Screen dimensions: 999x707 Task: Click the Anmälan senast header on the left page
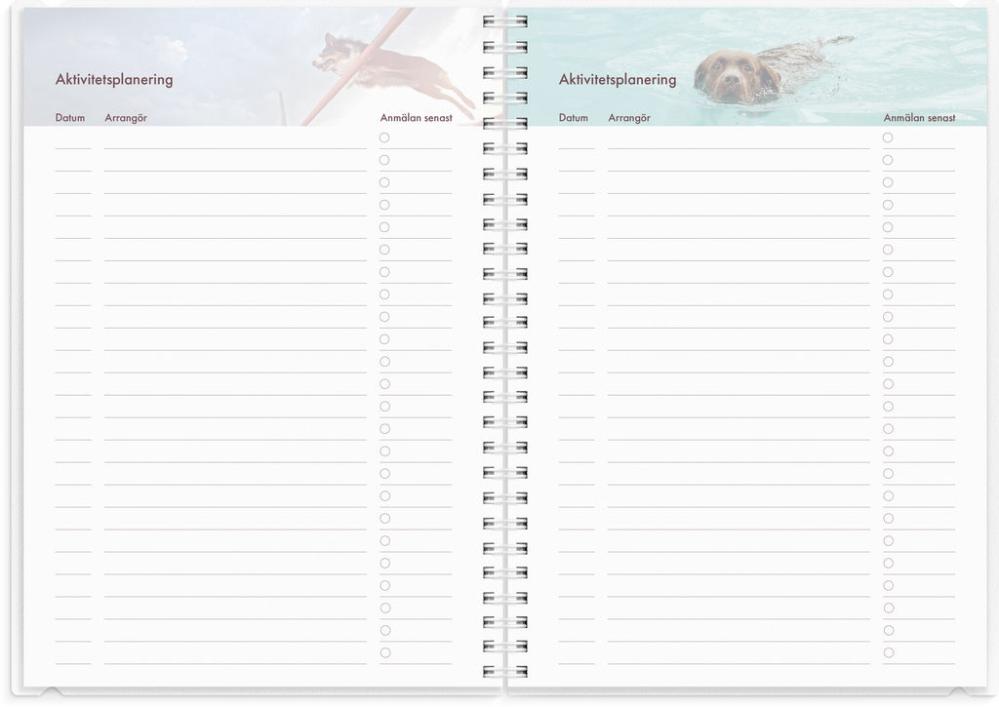click(x=416, y=118)
